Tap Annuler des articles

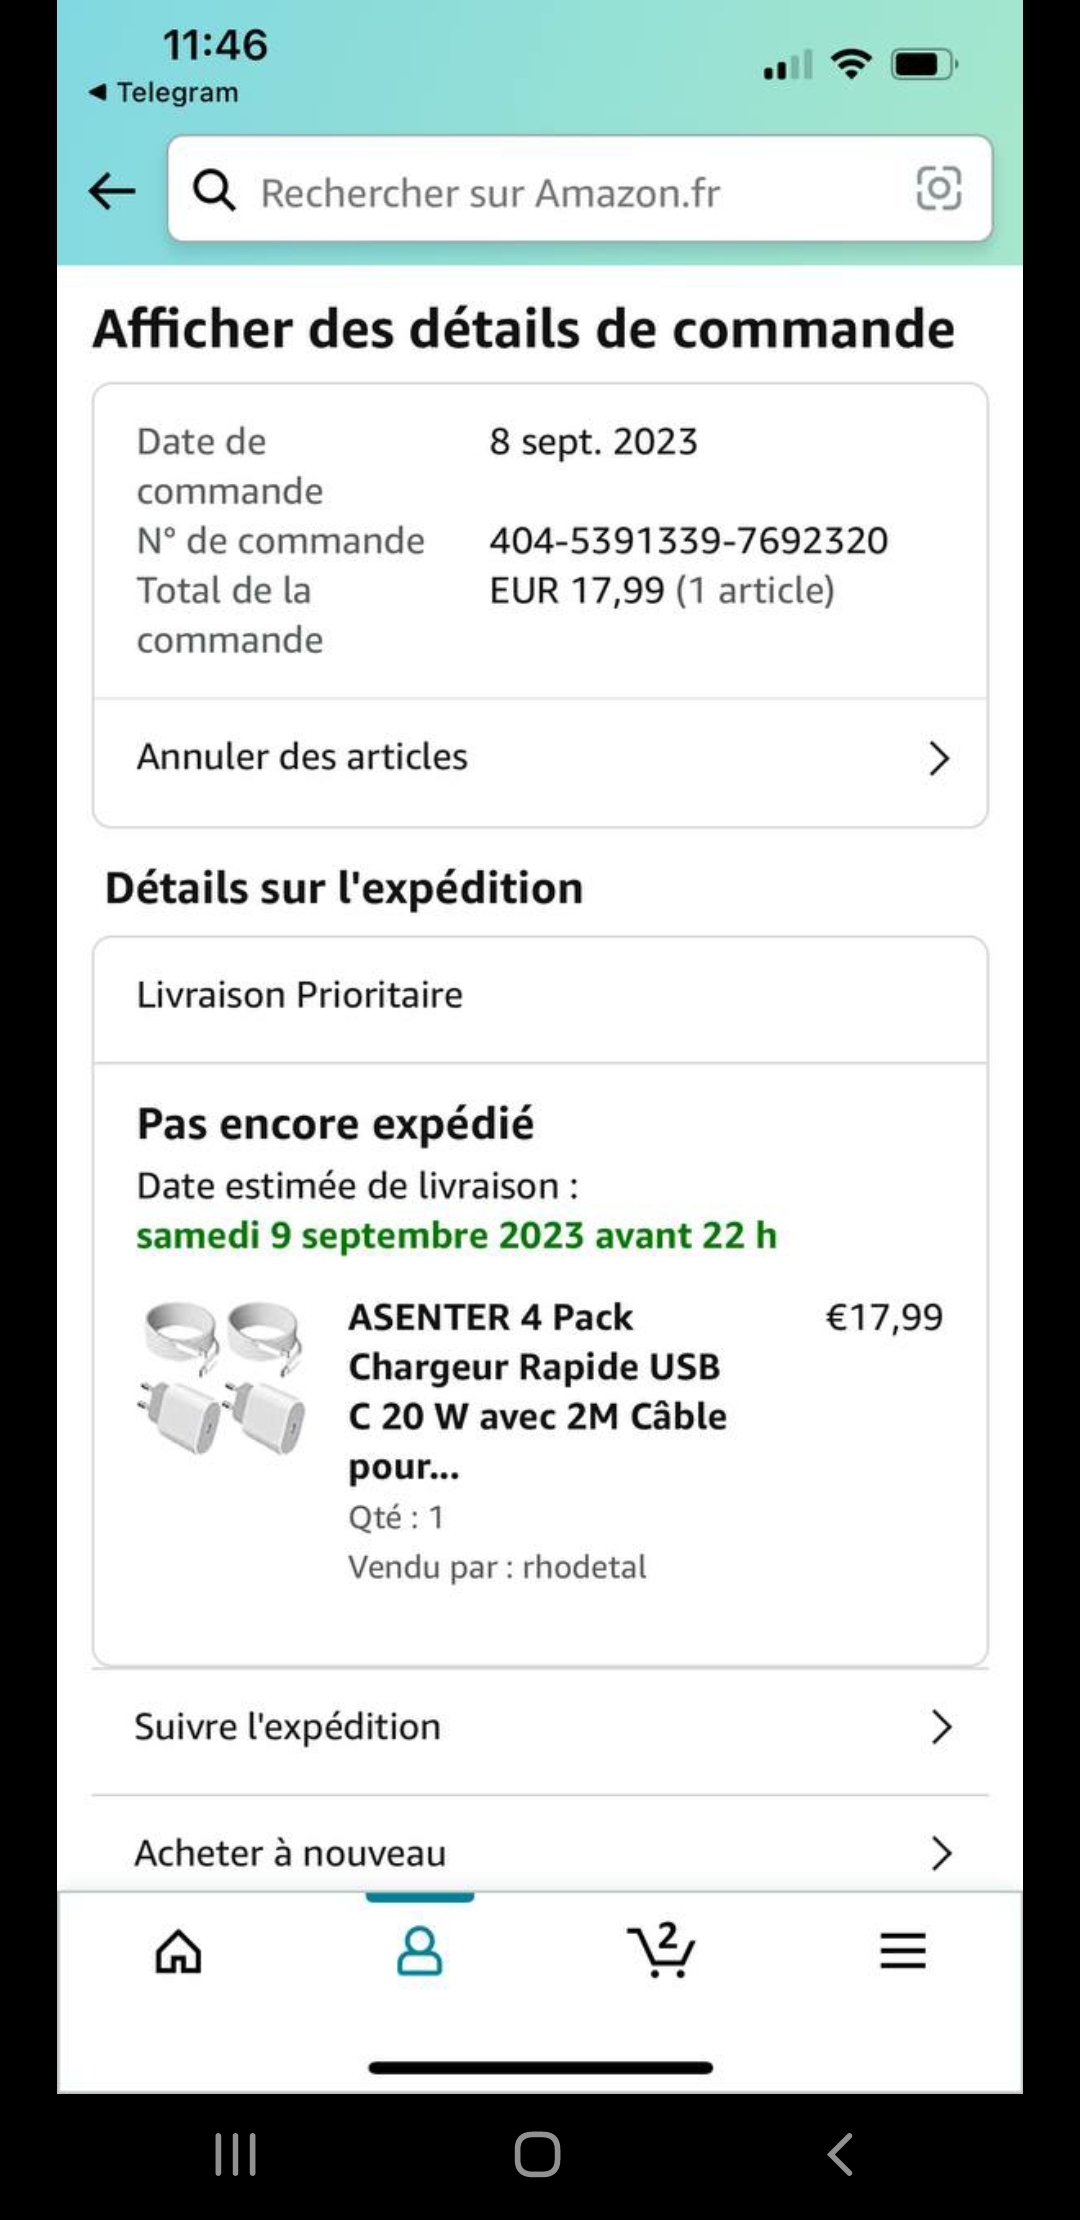click(x=302, y=757)
